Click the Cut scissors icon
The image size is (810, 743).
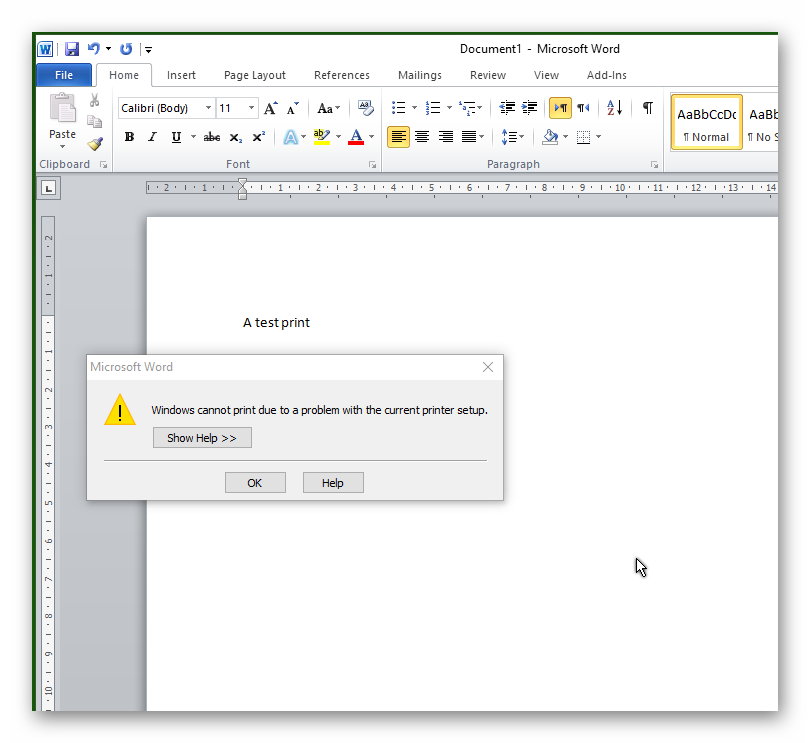95,101
